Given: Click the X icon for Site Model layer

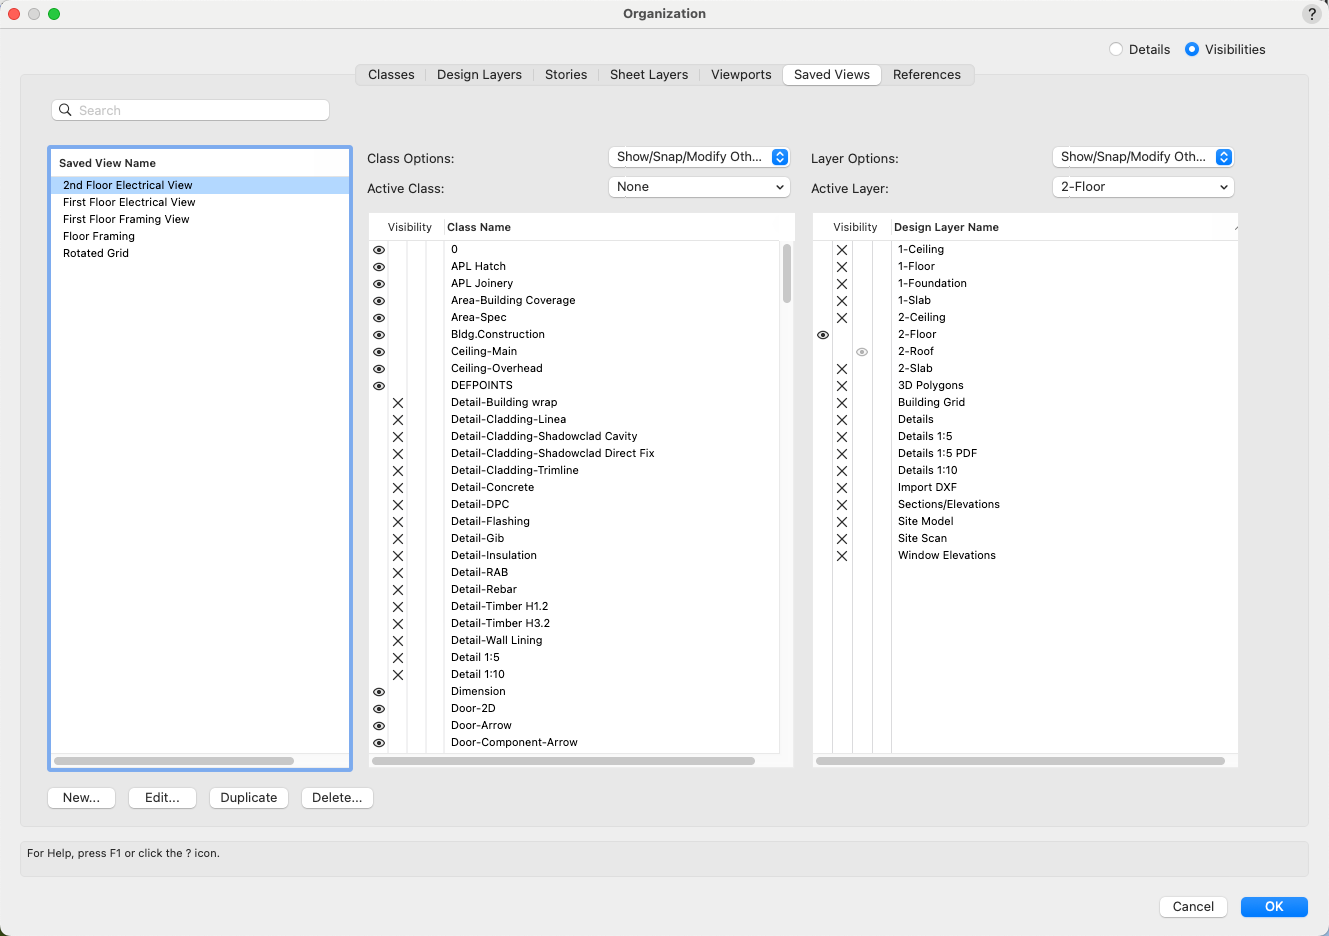Looking at the screenshot, I should [x=842, y=522].
